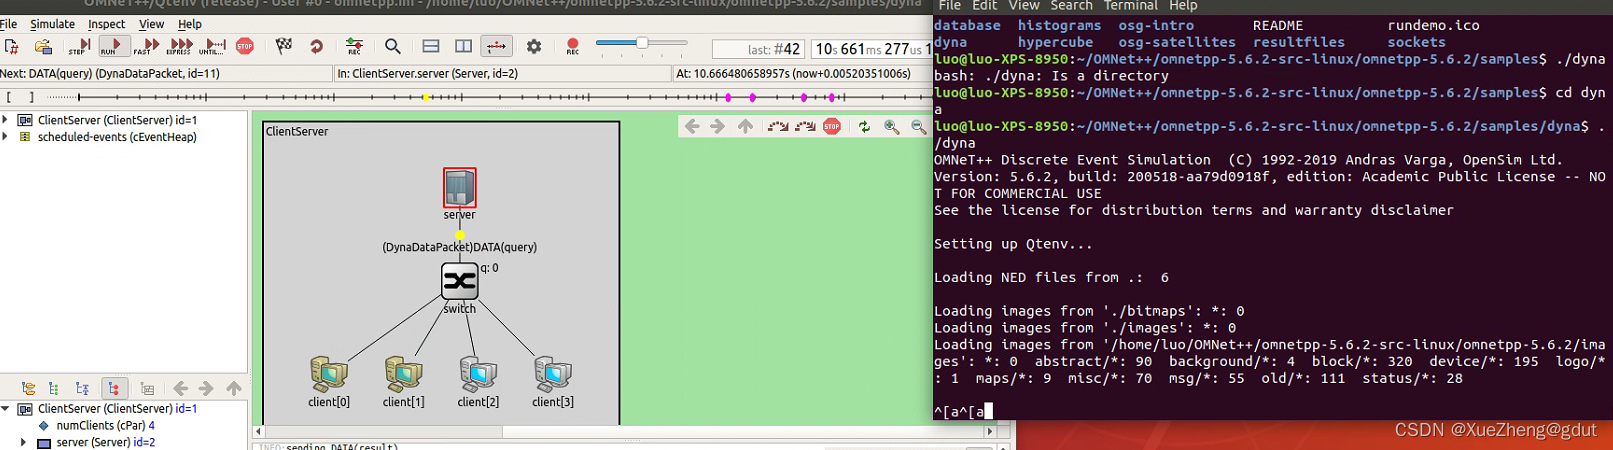Click the Step simulation button

pyautogui.click(x=79, y=46)
